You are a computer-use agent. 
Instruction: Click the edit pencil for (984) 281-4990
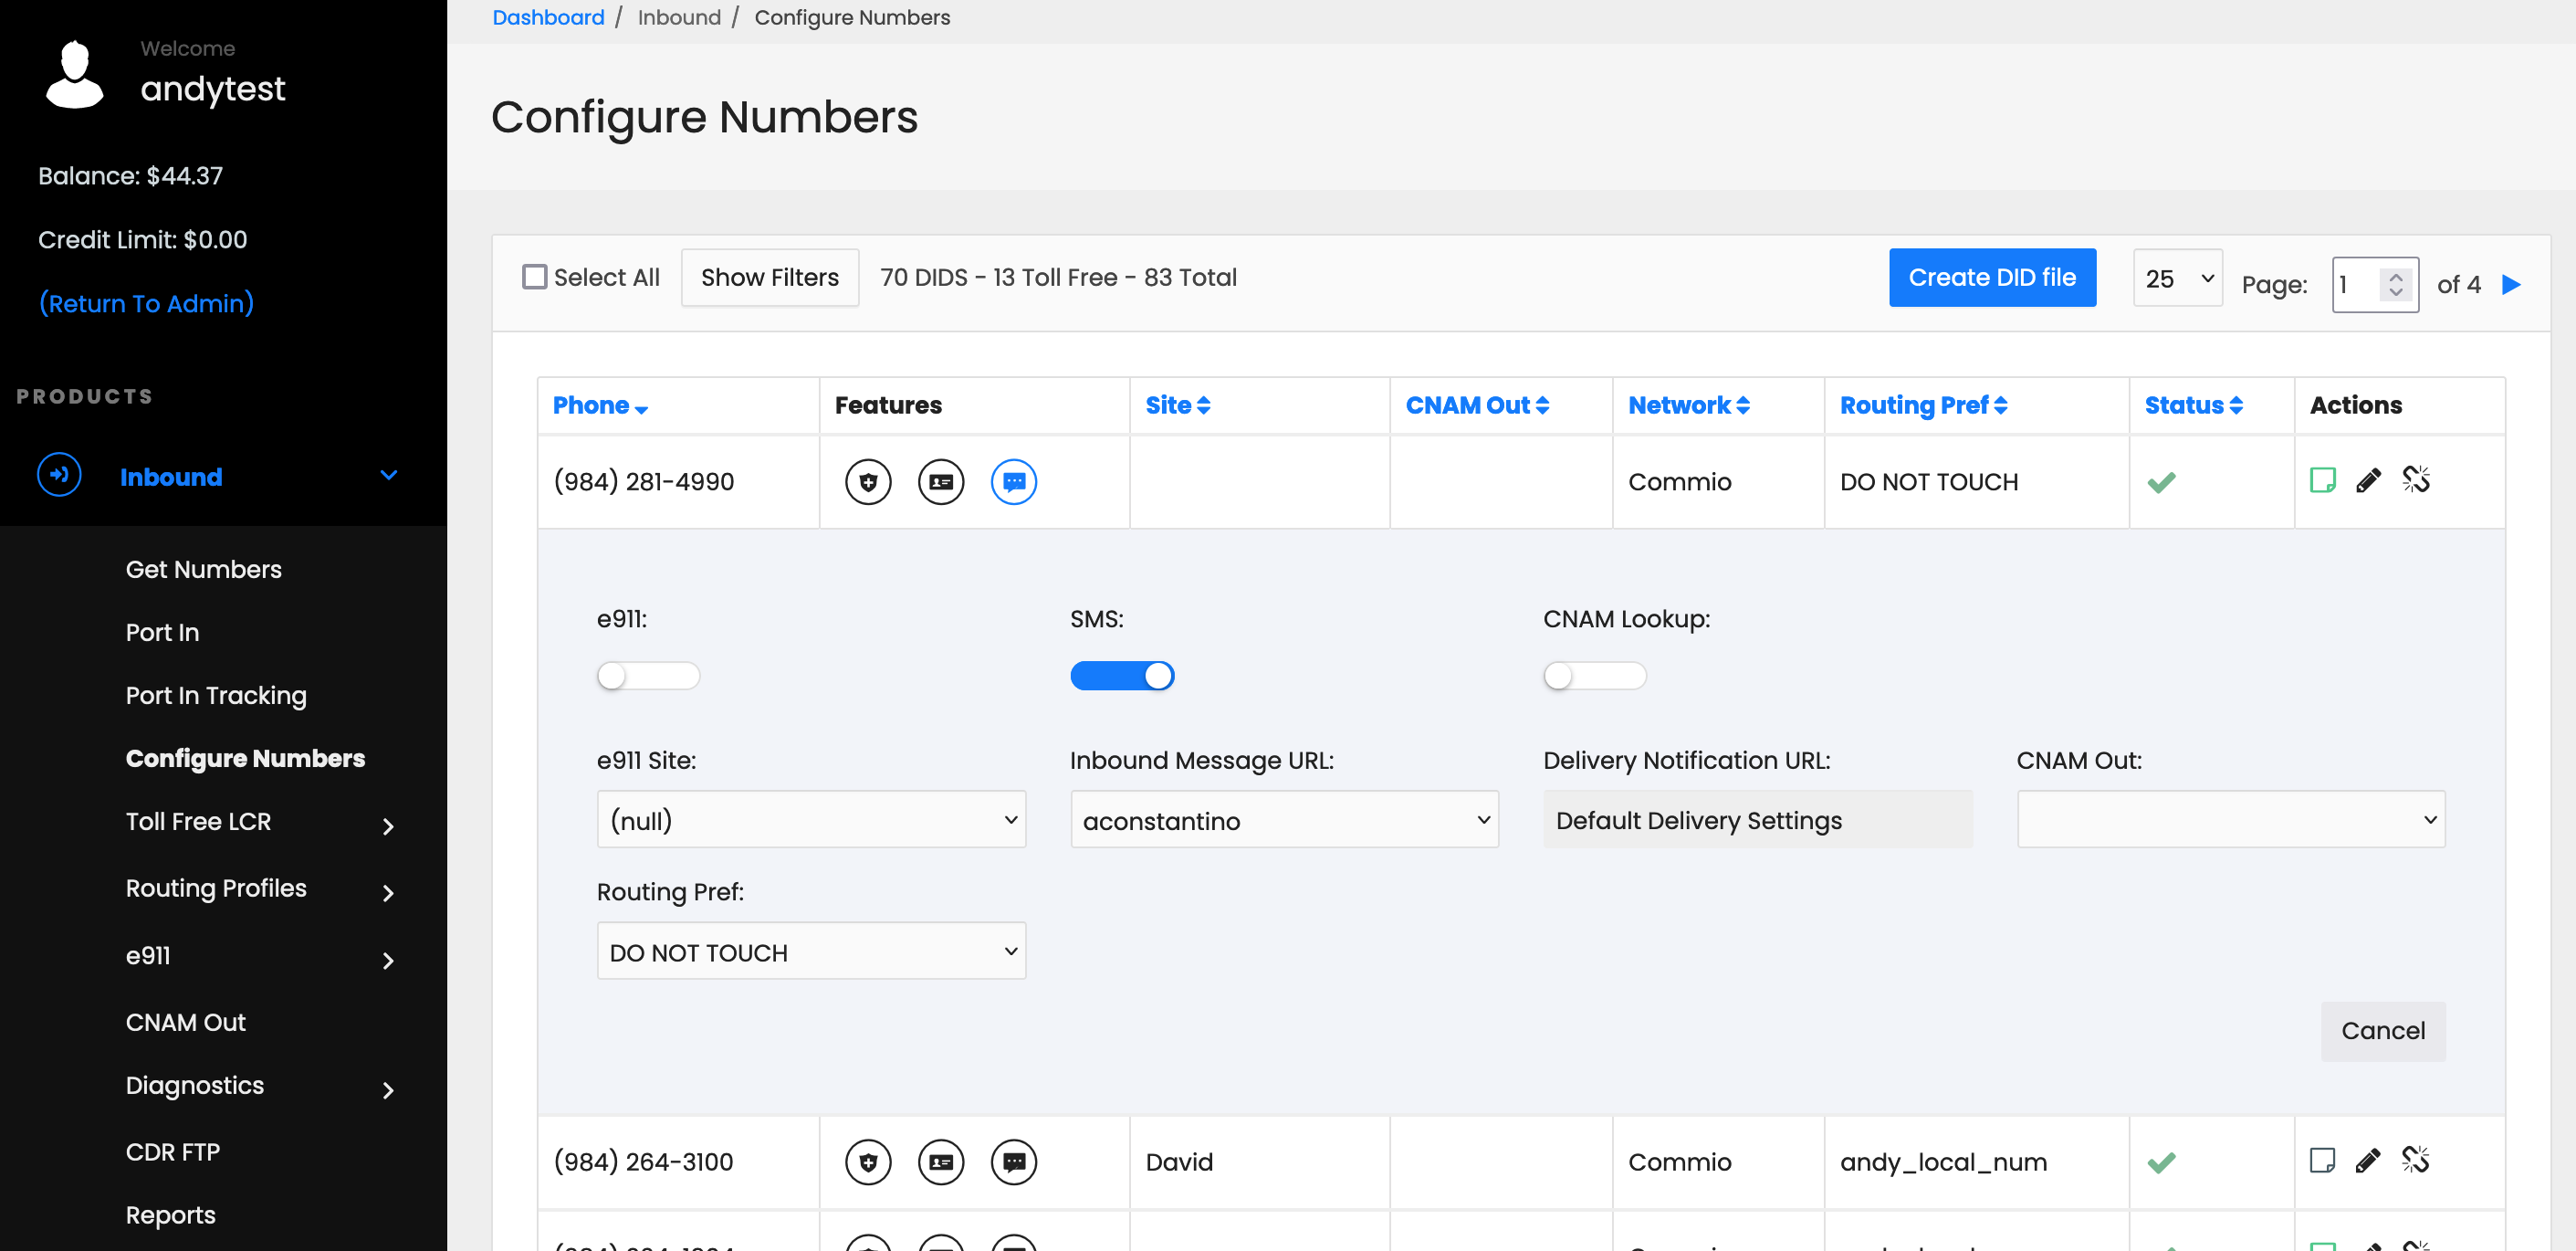tap(2368, 480)
